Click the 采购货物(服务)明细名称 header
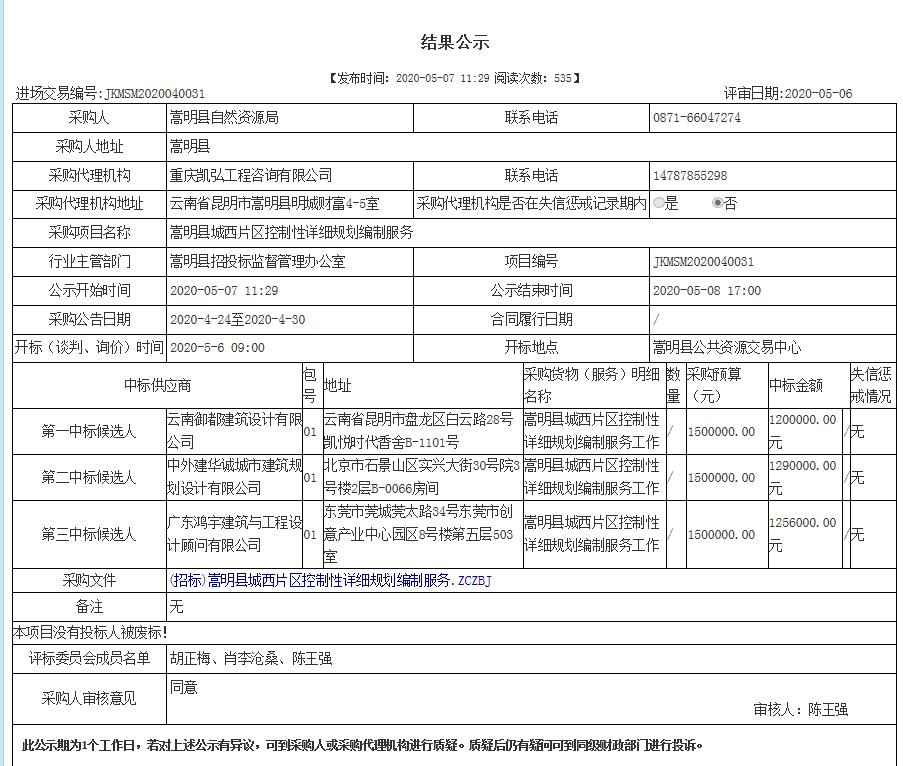The width and height of the screenshot is (903, 766). click(x=592, y=386)
